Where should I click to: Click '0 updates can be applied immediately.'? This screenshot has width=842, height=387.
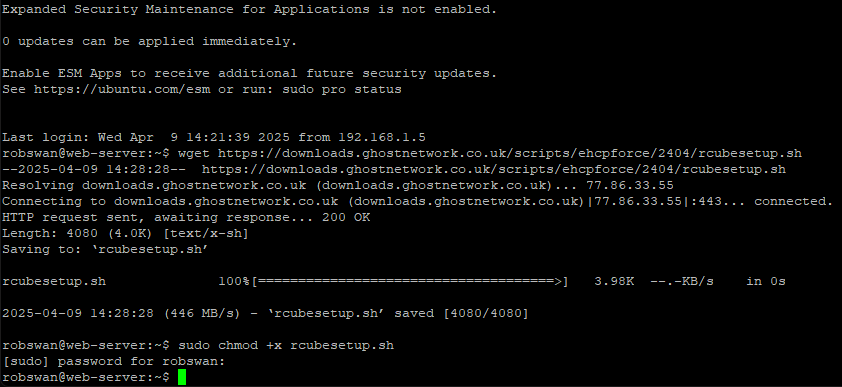pos(149,41)
